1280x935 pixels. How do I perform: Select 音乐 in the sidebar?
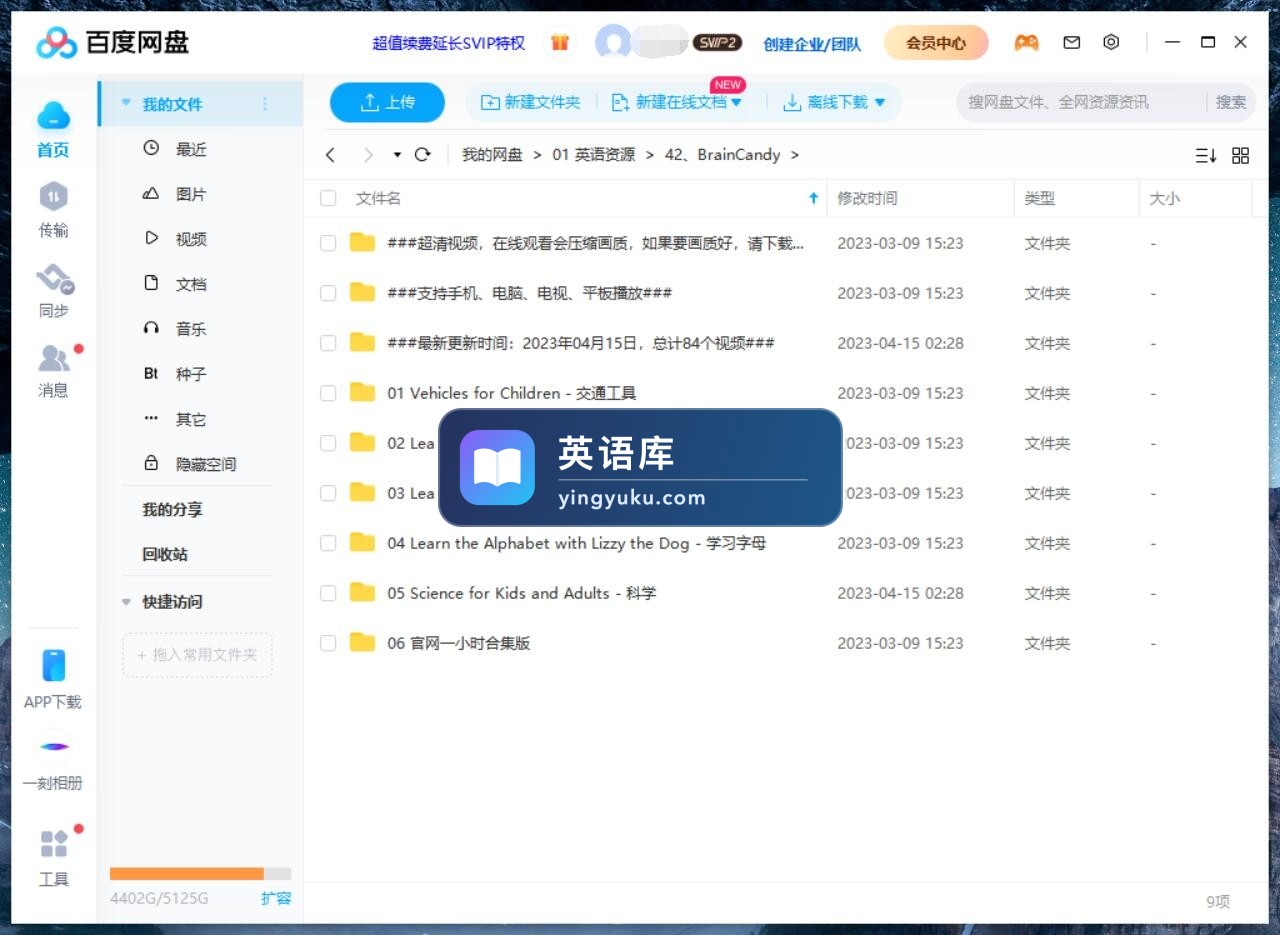pyautogui.click(x=191, y=329)
